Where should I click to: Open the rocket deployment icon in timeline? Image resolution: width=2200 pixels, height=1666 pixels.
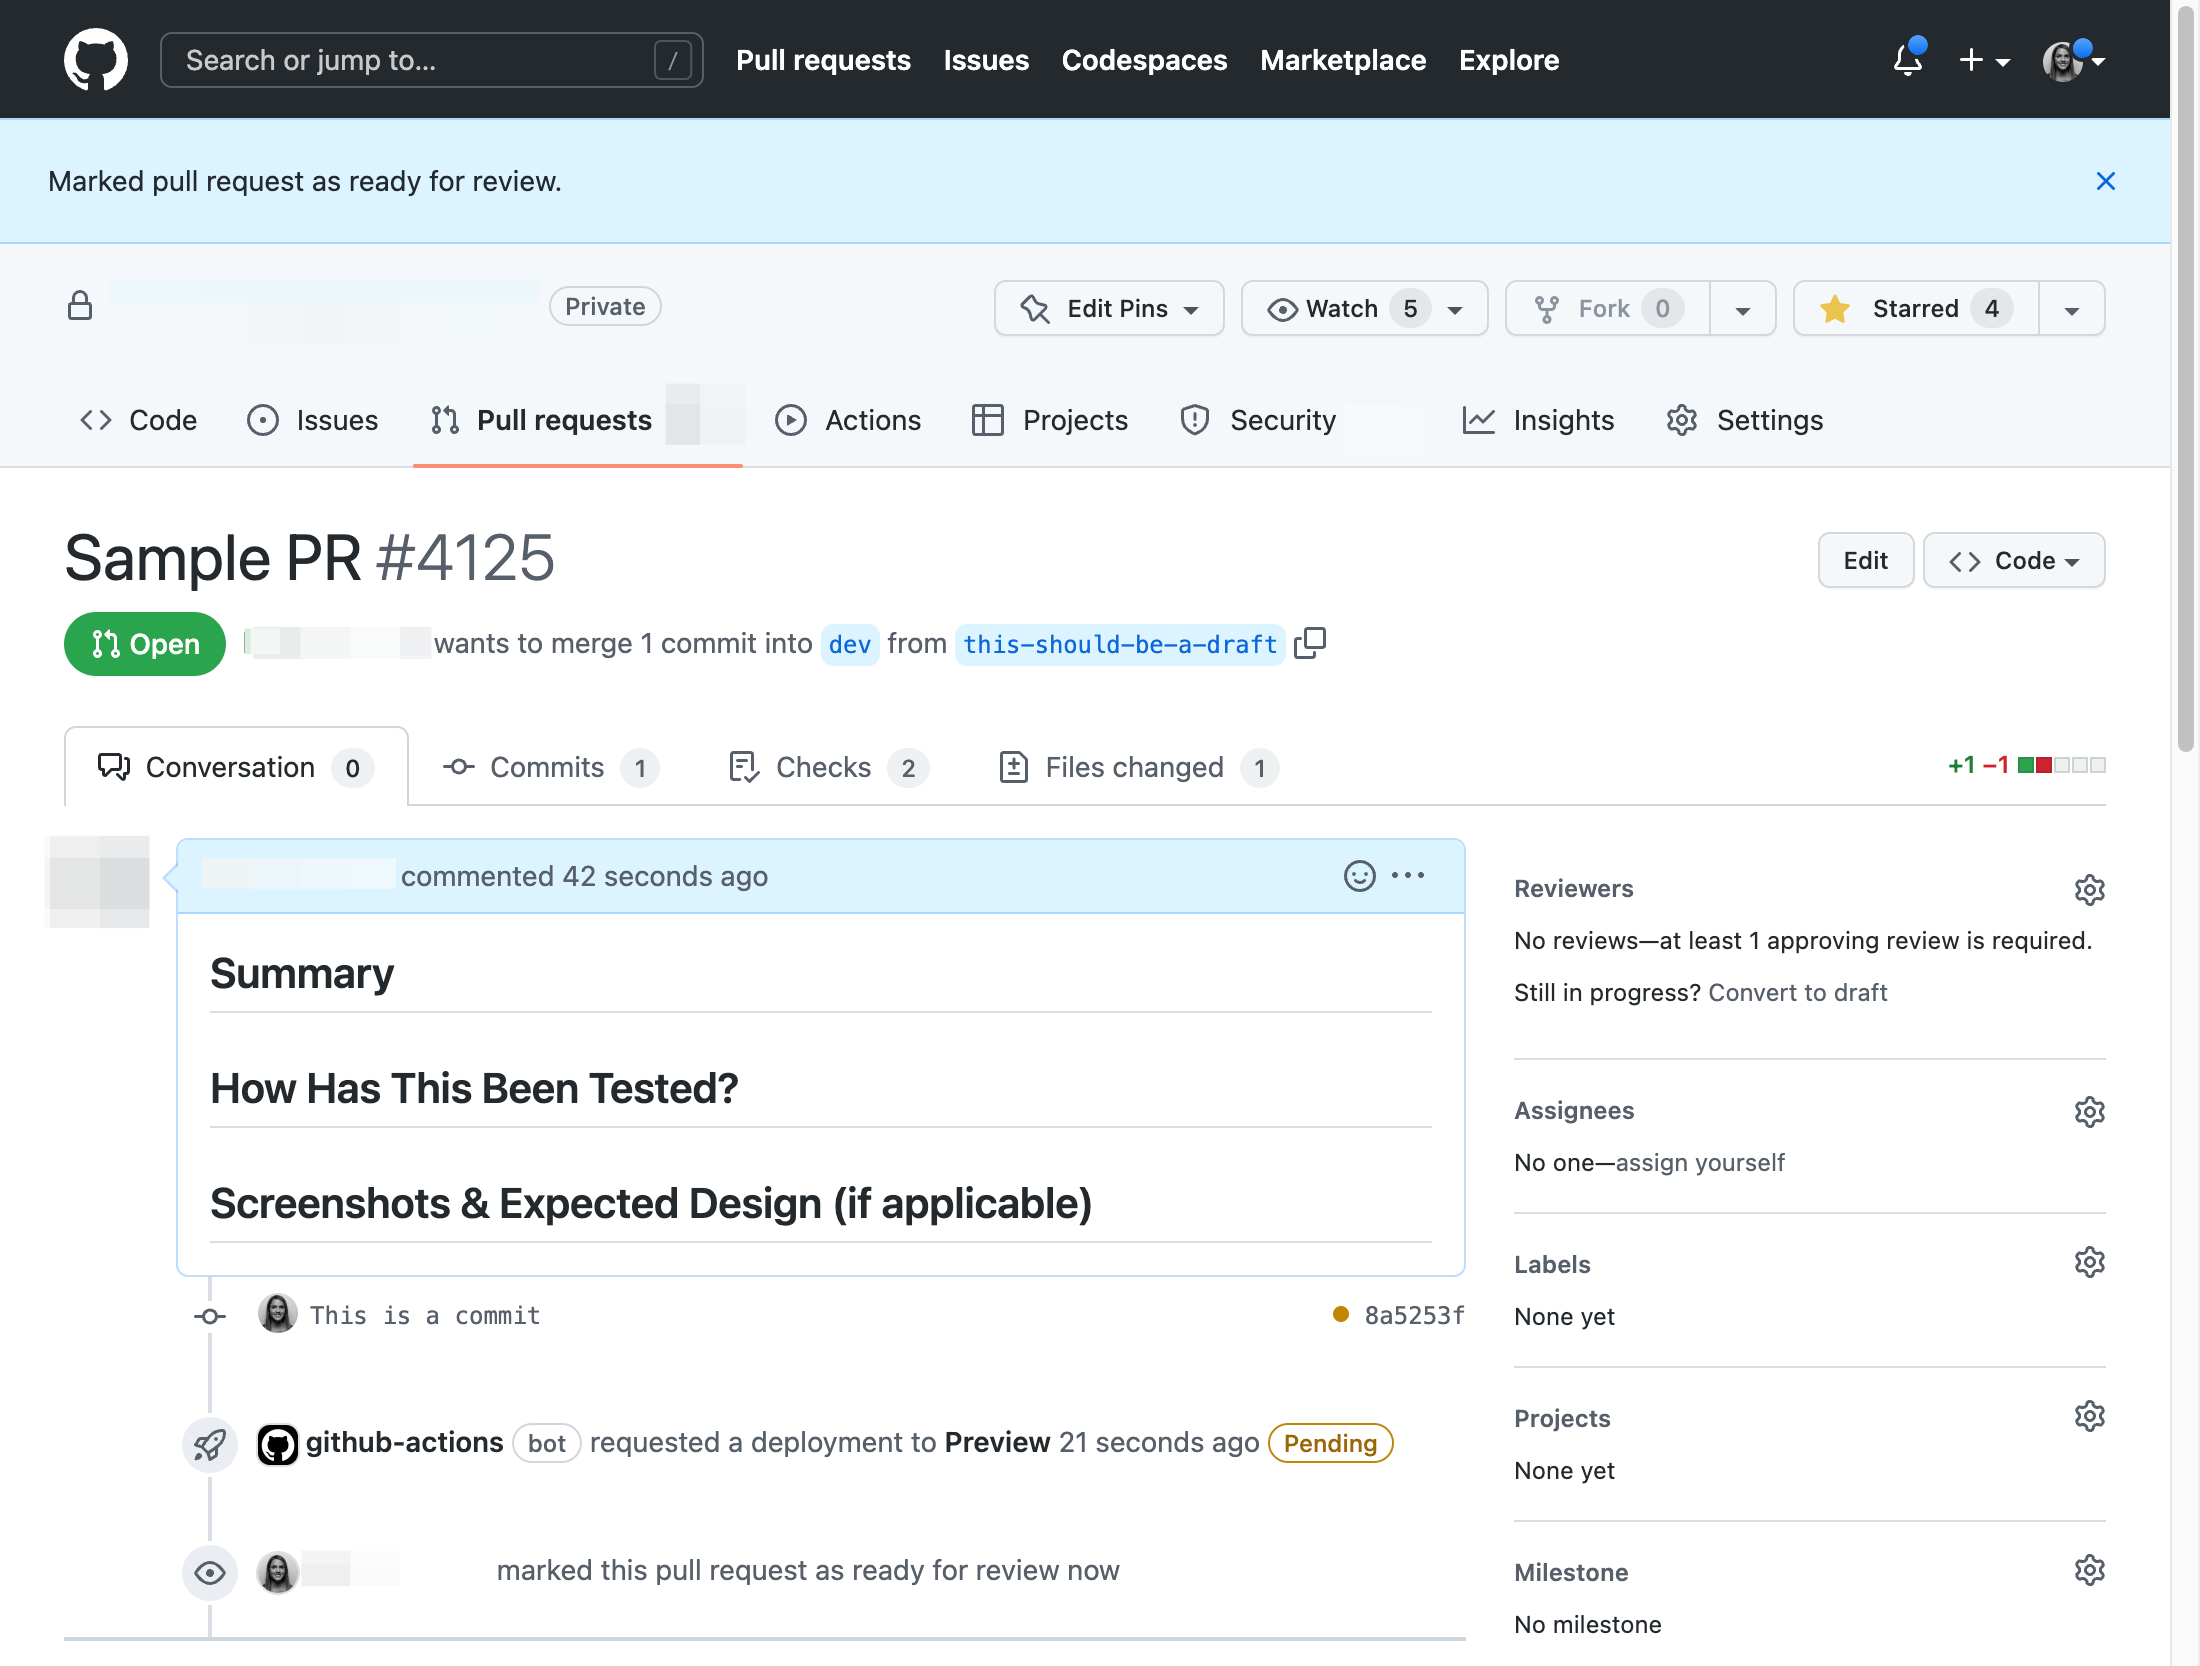[x=210, y=1444]
